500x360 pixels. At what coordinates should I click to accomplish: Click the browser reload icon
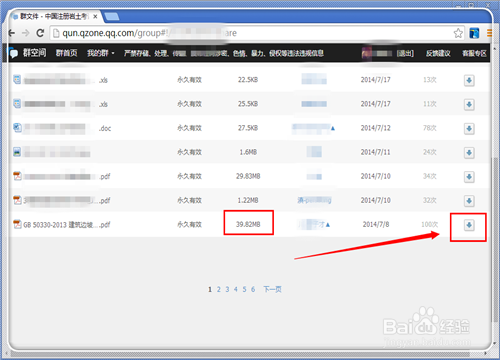(x=40, y=33)
